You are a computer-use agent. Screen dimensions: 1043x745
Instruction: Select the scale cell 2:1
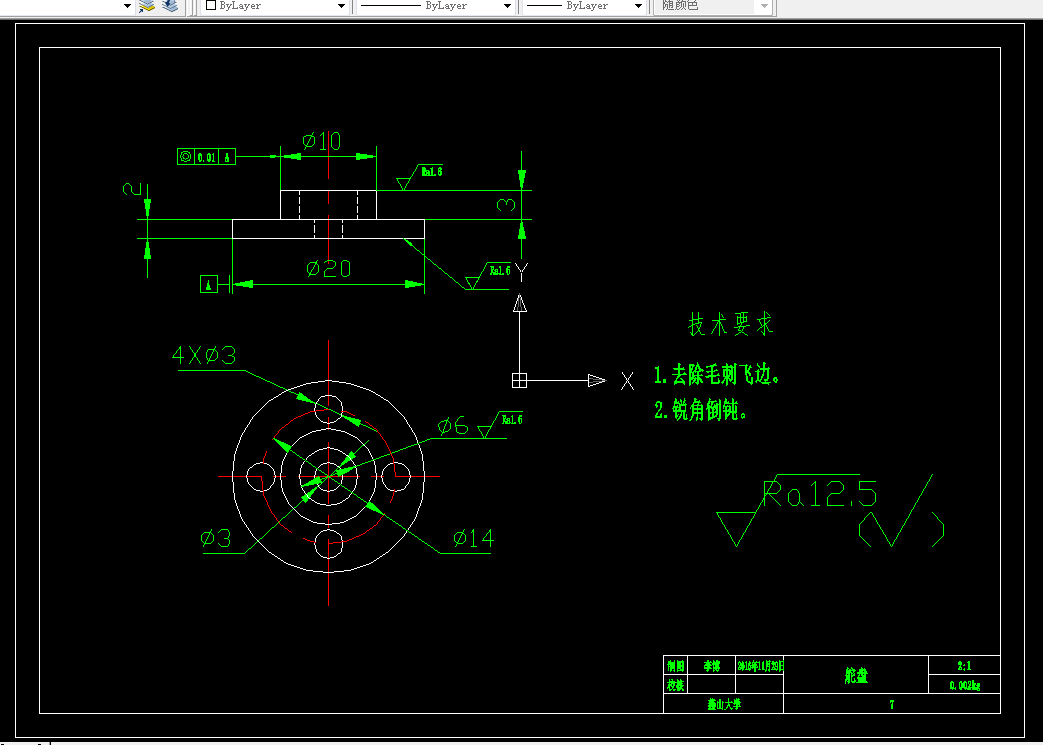965,665
